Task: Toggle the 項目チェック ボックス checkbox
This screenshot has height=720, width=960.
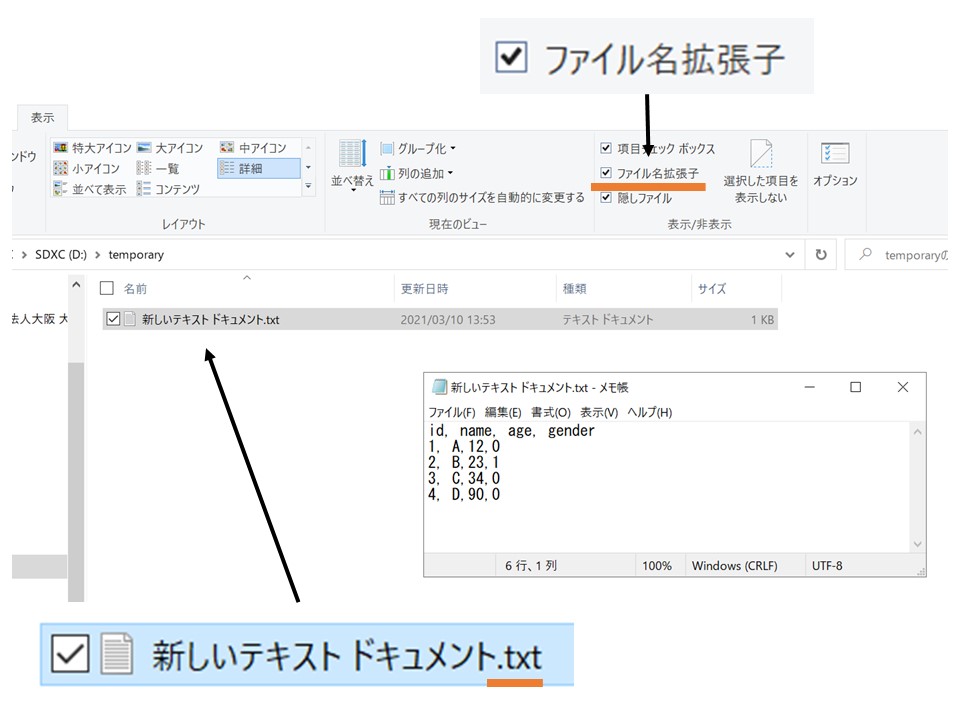Action: tap(606, 148)
